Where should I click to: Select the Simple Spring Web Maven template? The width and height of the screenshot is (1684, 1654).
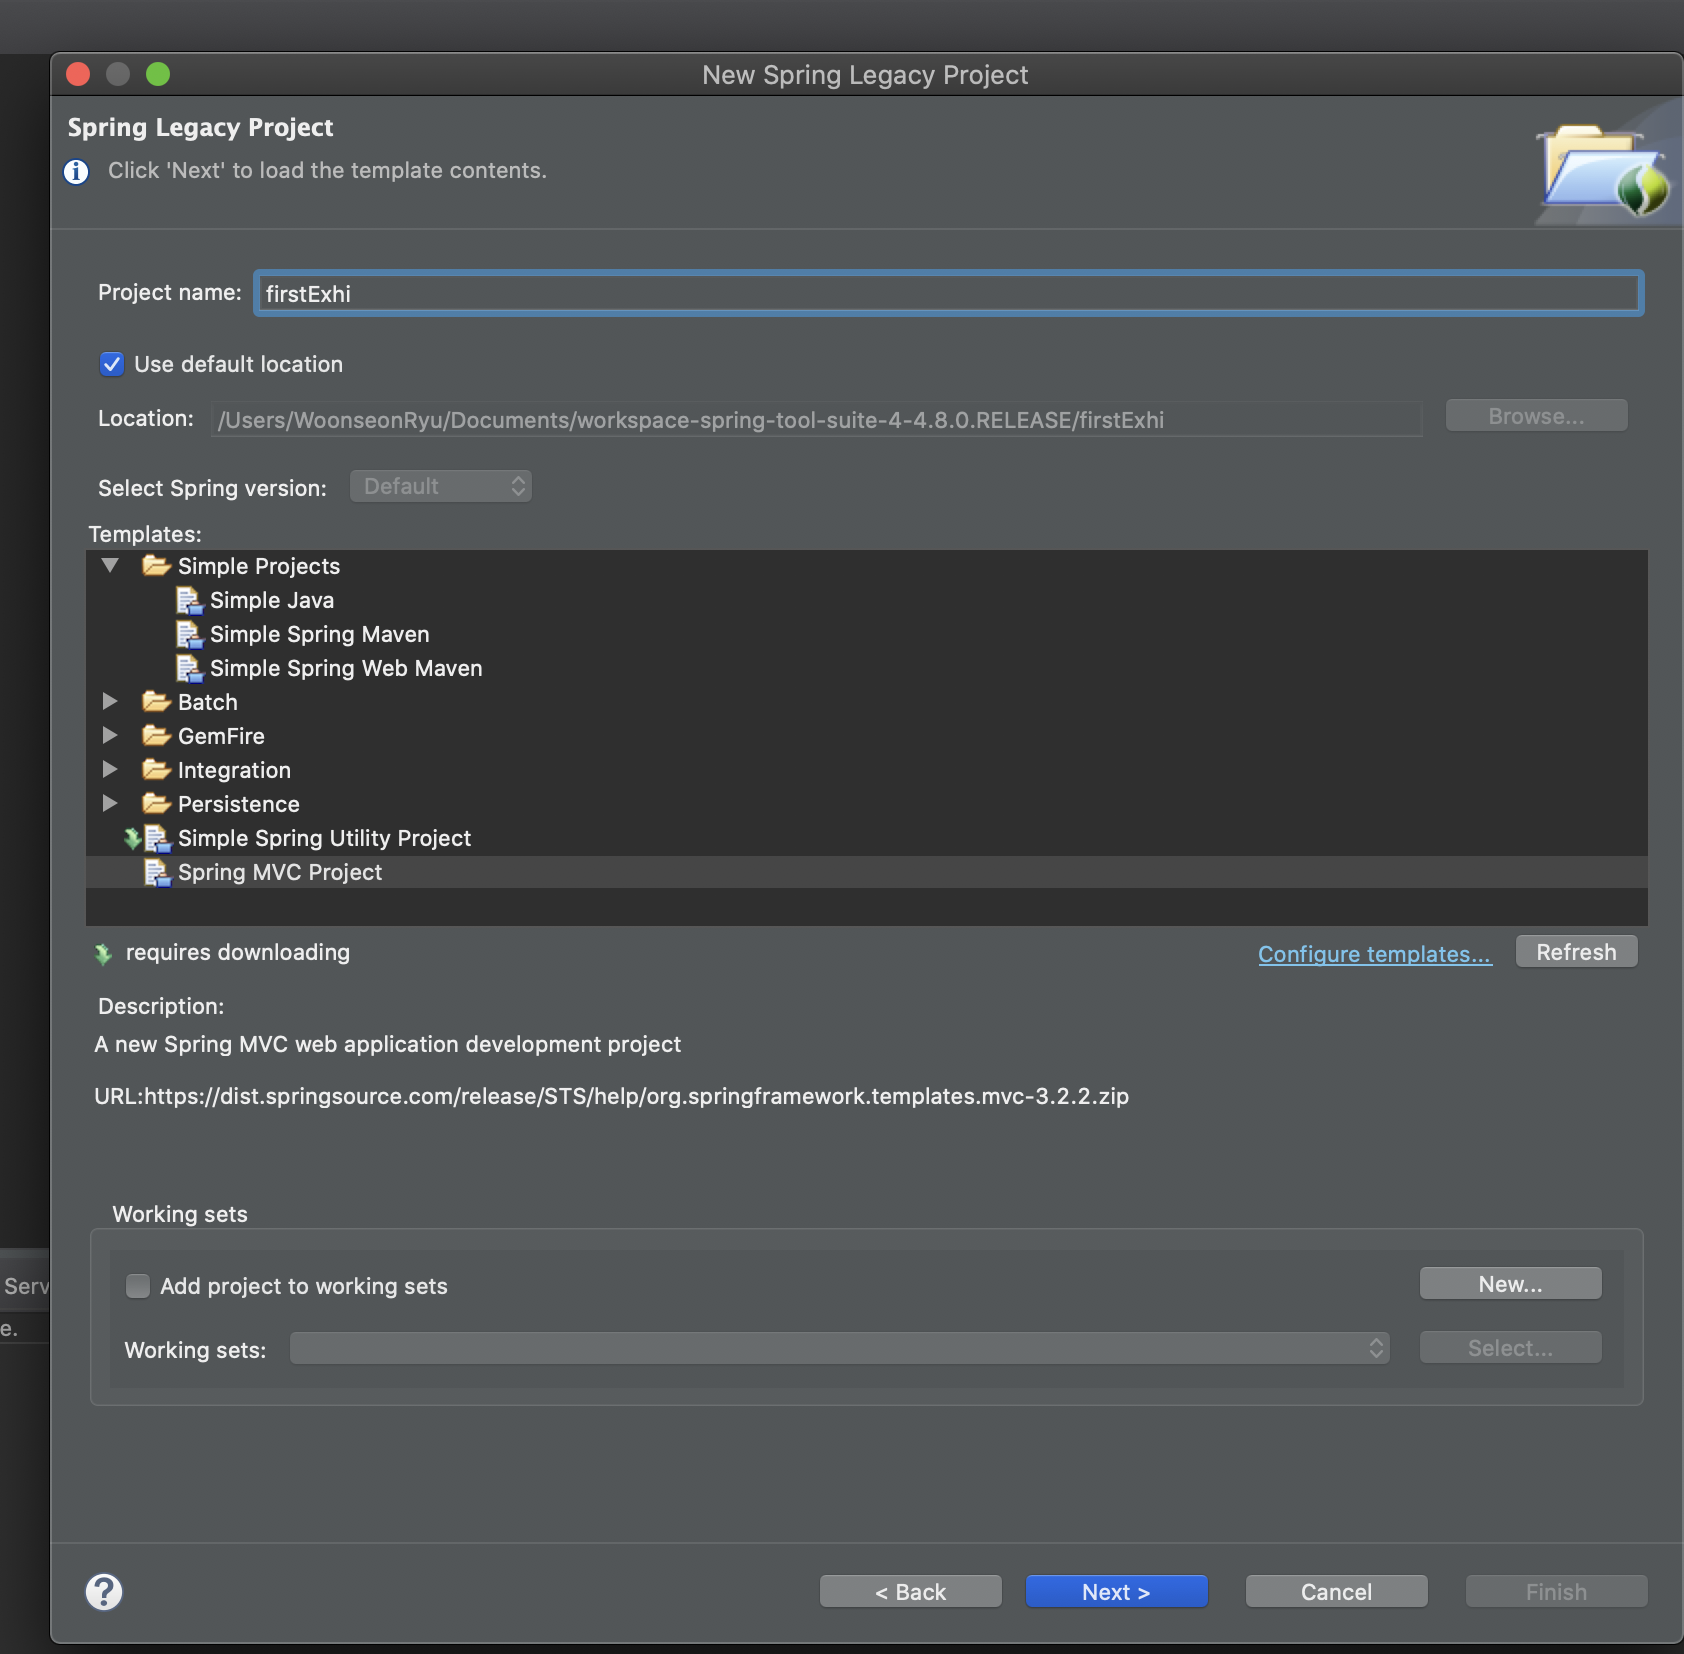(x=867, y=668)
